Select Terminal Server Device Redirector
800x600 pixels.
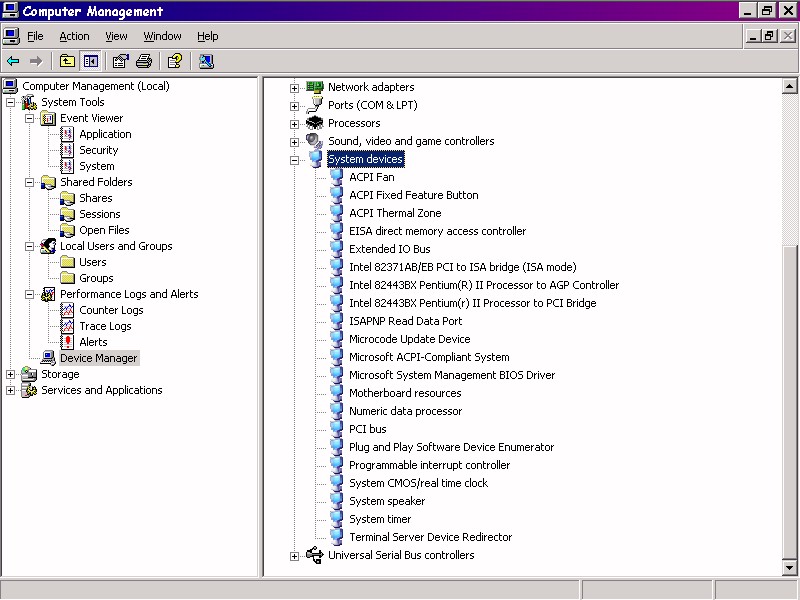click(430, 537)
